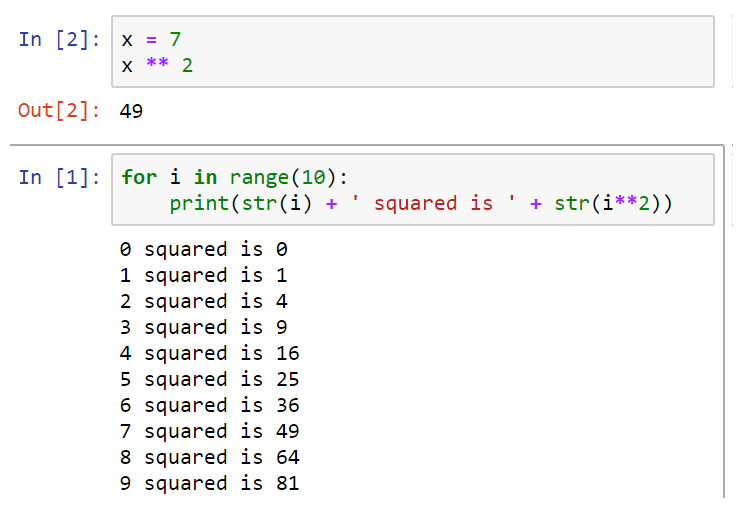Click the In [1] prompt label
The image size is (743, 508).
59,177
